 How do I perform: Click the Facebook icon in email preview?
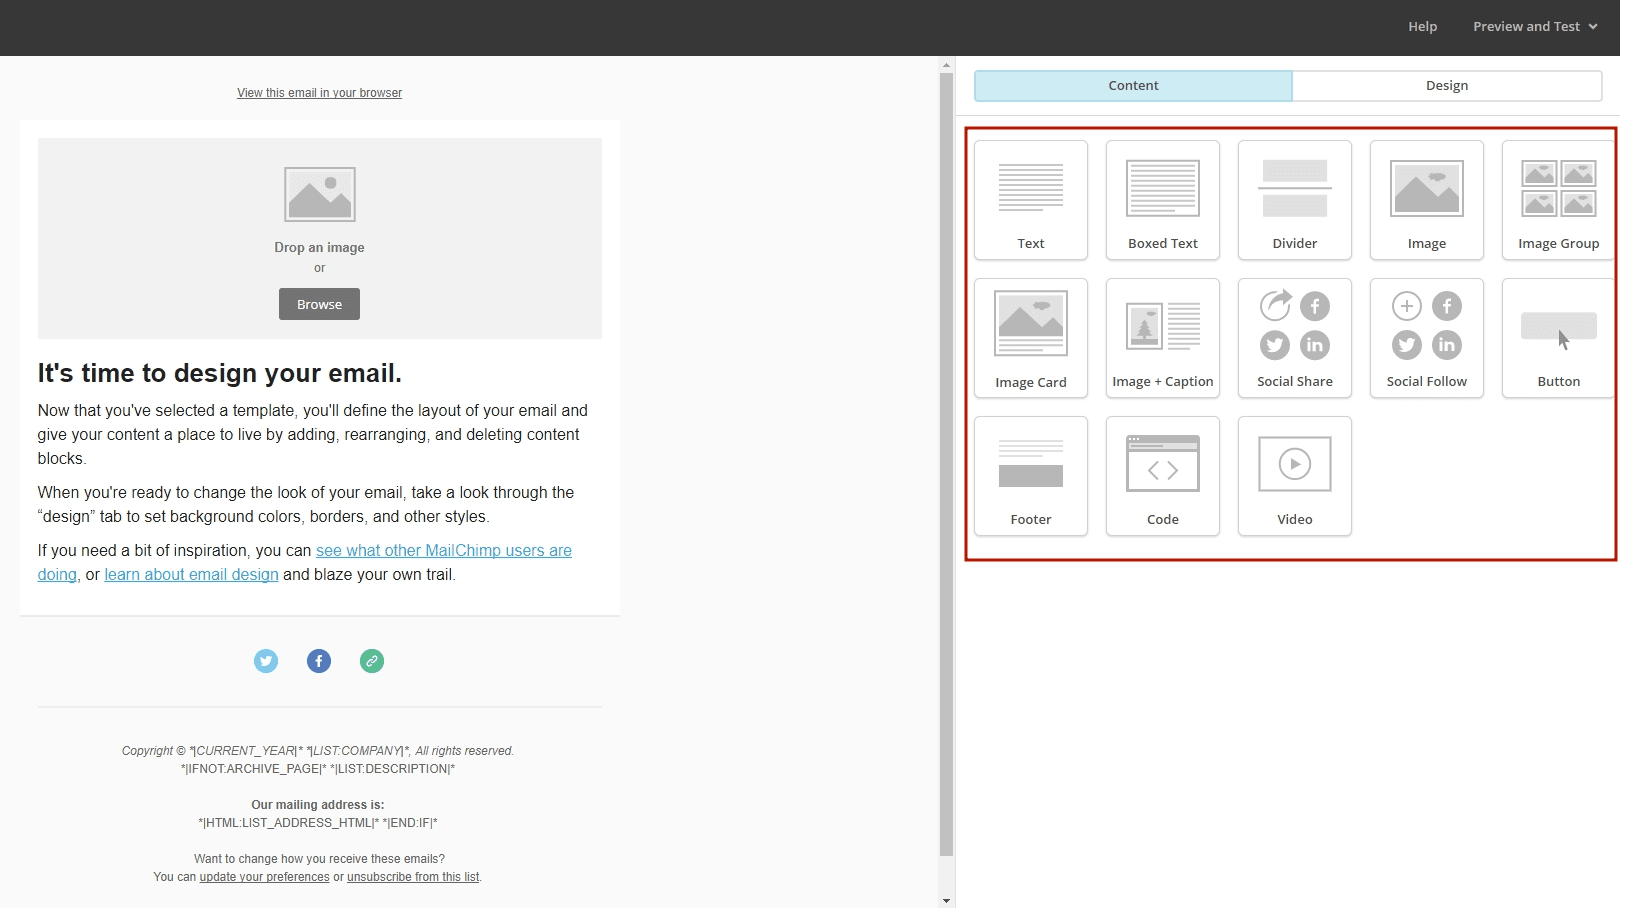pos(319,661)
